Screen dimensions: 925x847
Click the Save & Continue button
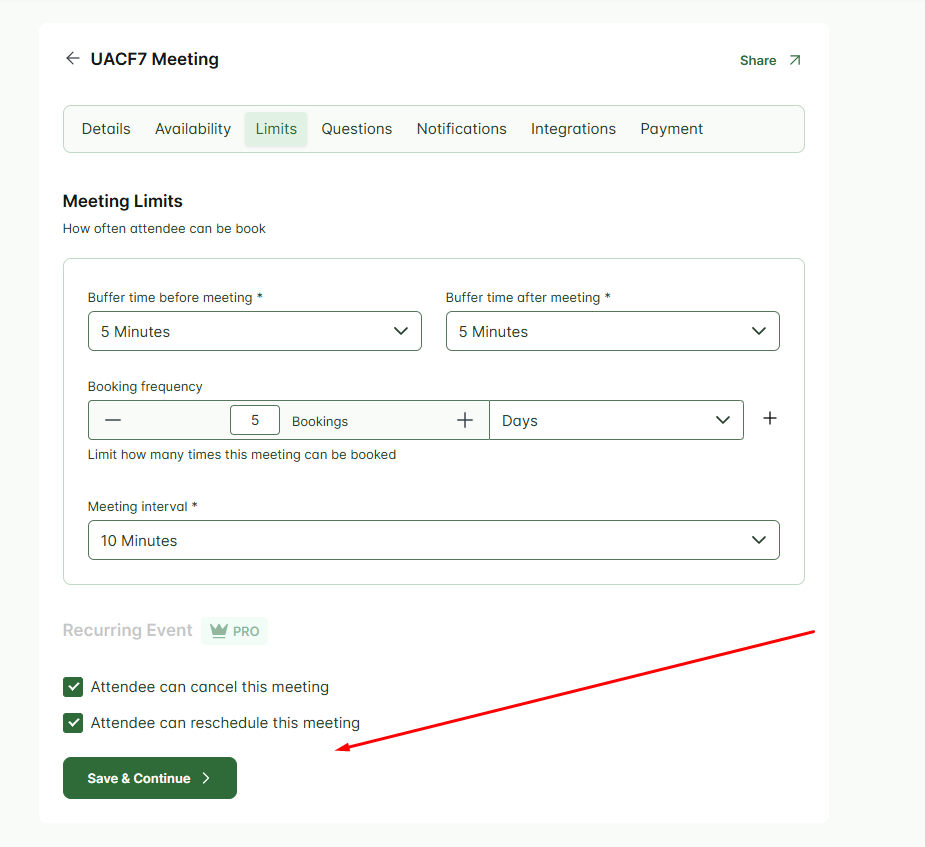tap(150, 778)
